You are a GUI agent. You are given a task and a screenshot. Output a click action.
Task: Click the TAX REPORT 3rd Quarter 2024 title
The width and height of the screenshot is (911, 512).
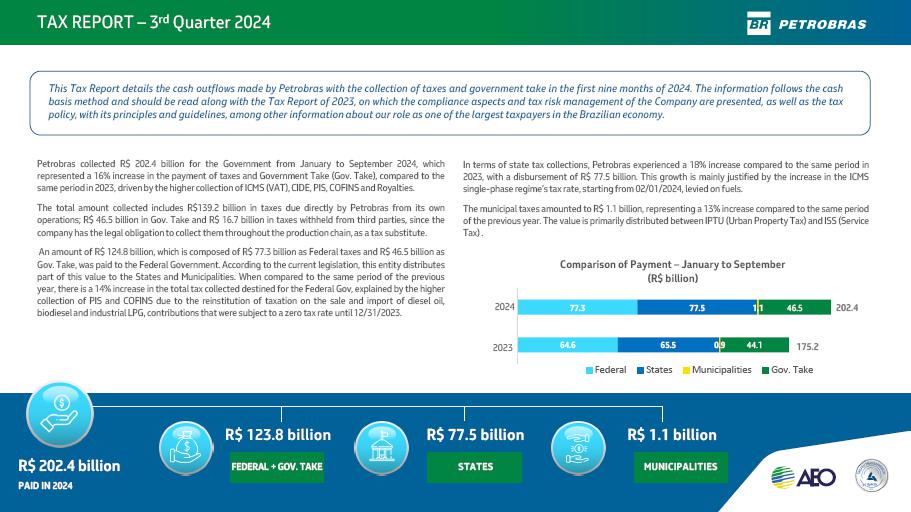click(154, 22)
